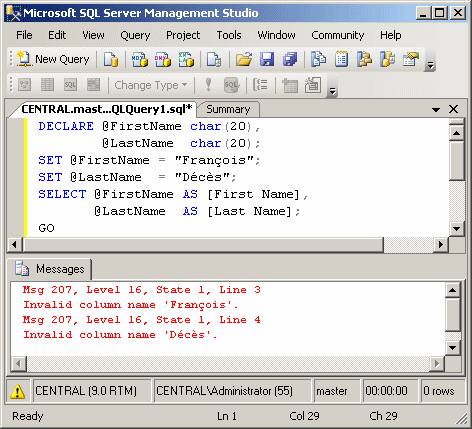Expand the main toolbar options arrow
The width and height of the screenshot is (472, 429).
coord(430,65)
